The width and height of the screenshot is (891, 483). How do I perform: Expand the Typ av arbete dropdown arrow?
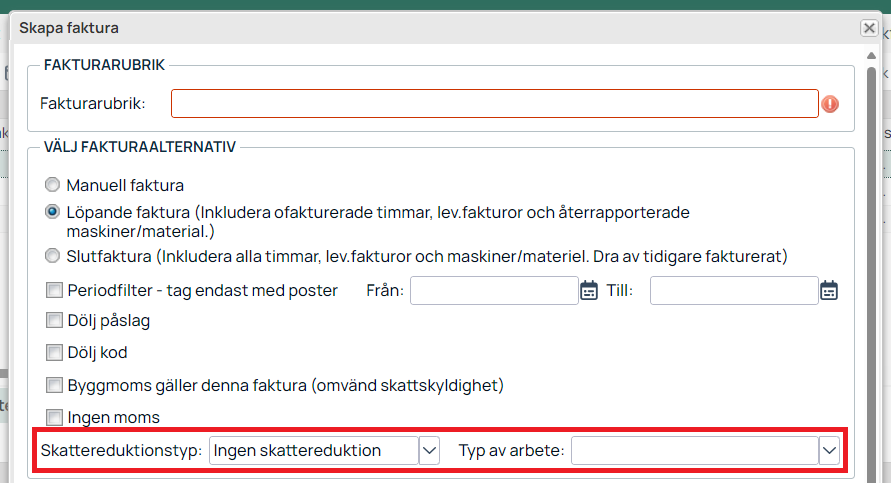click(x=830, y=451)
